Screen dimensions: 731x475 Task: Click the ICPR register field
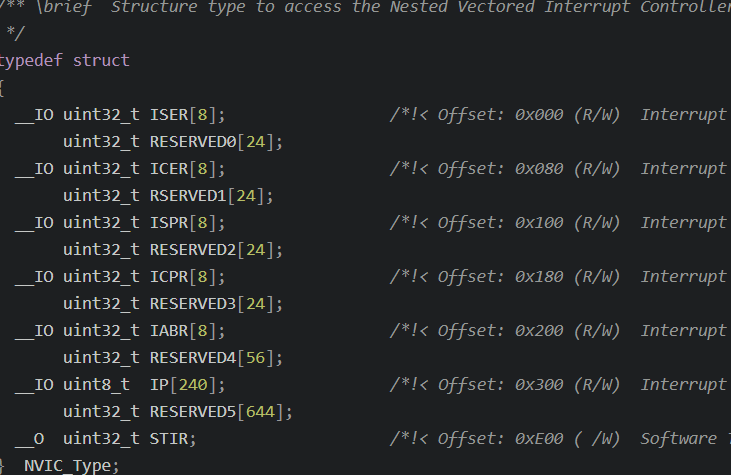click(x=169, y=277)
